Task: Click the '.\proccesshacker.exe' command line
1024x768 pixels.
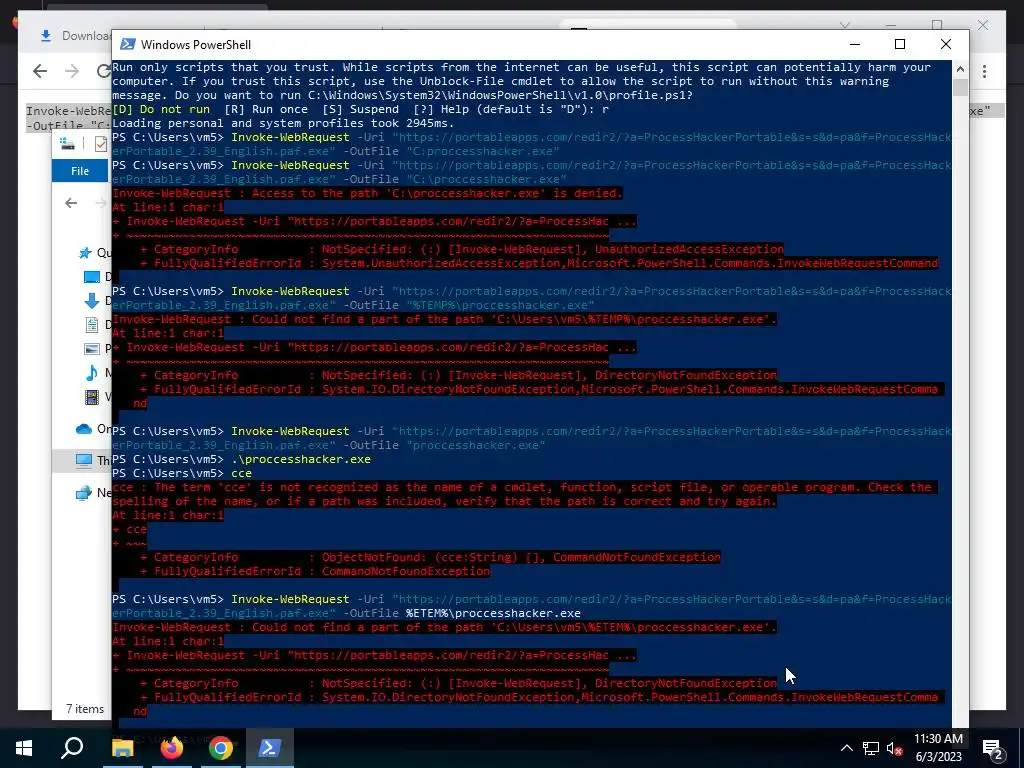Action: (300, 459)
